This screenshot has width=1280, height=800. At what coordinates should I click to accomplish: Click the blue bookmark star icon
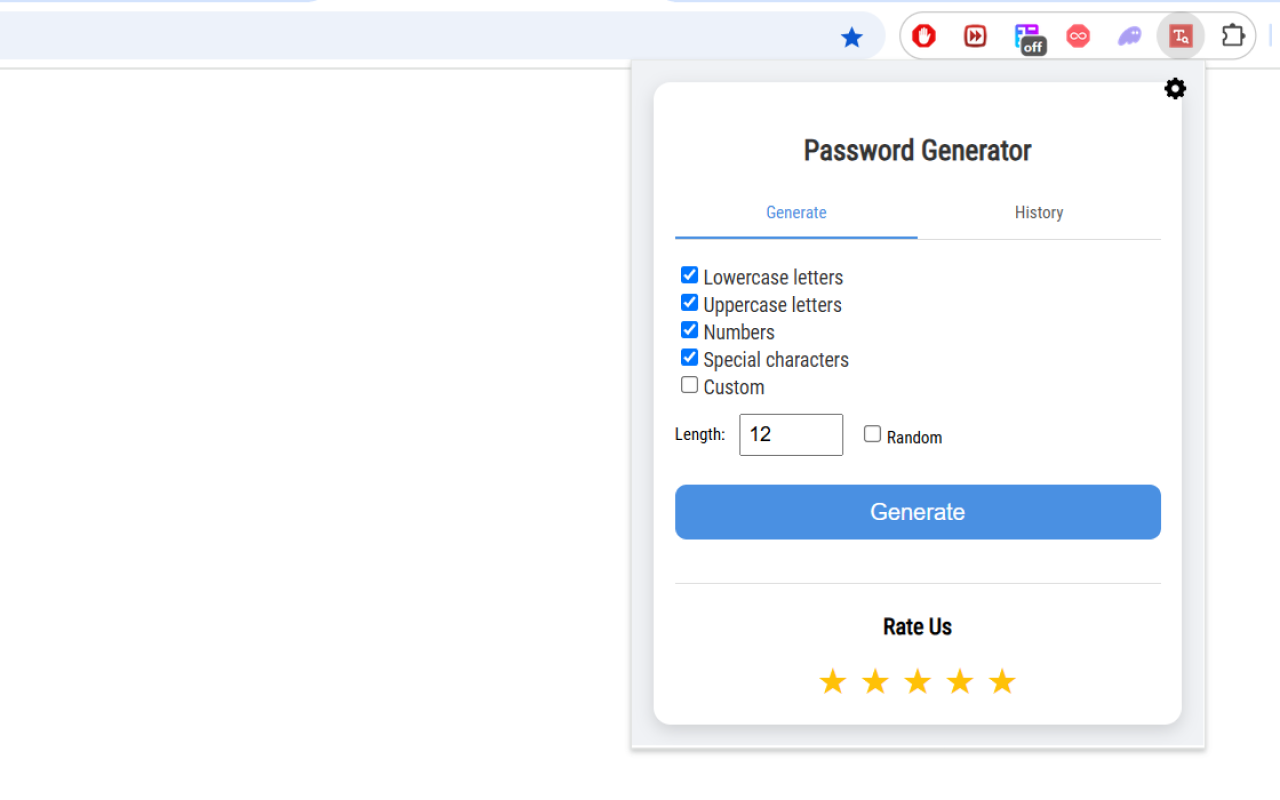[x=852, y=38]
